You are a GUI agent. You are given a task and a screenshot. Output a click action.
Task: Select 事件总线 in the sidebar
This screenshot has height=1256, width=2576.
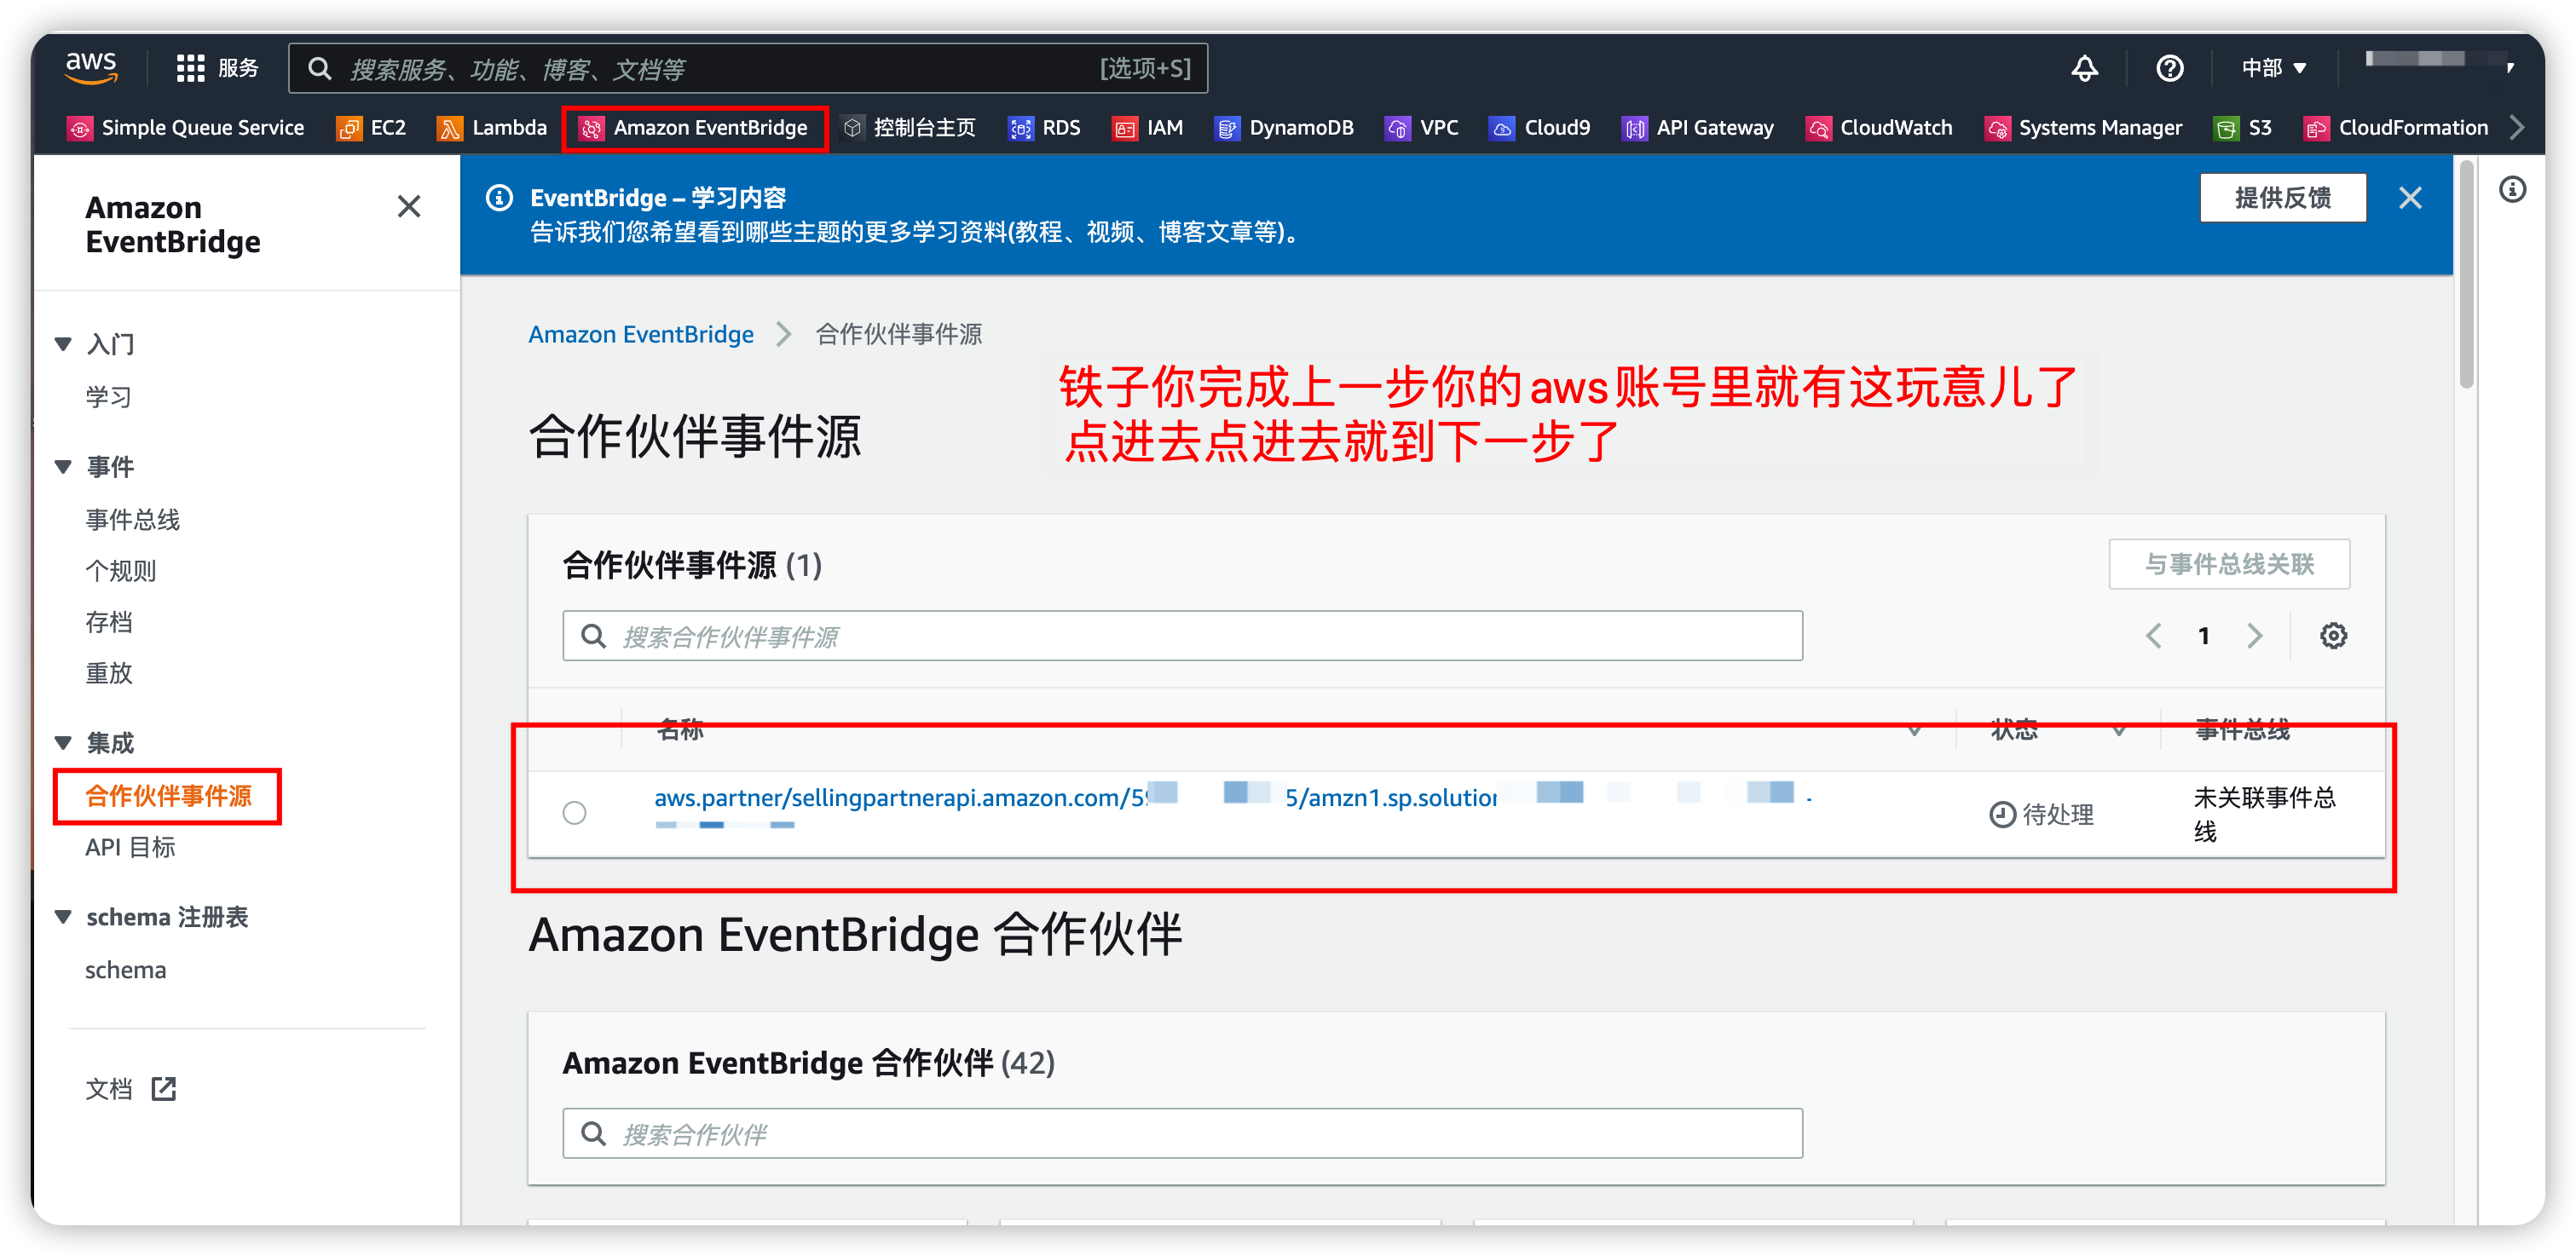(132, 520)
